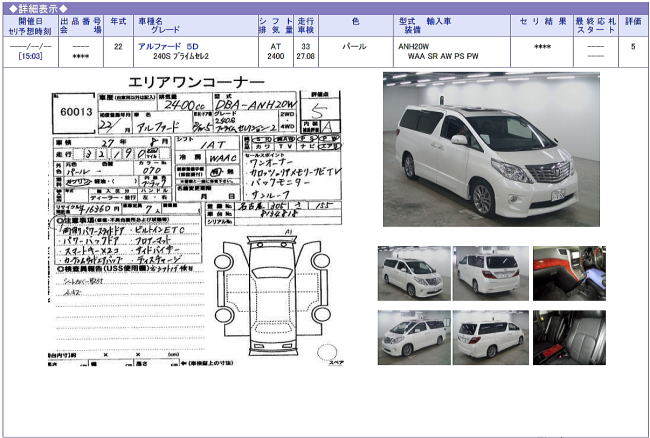Click the ◆詳細表示◆ title bar
Image resolution: width=650 pixels, height=438 pixels.
(325, 8)
